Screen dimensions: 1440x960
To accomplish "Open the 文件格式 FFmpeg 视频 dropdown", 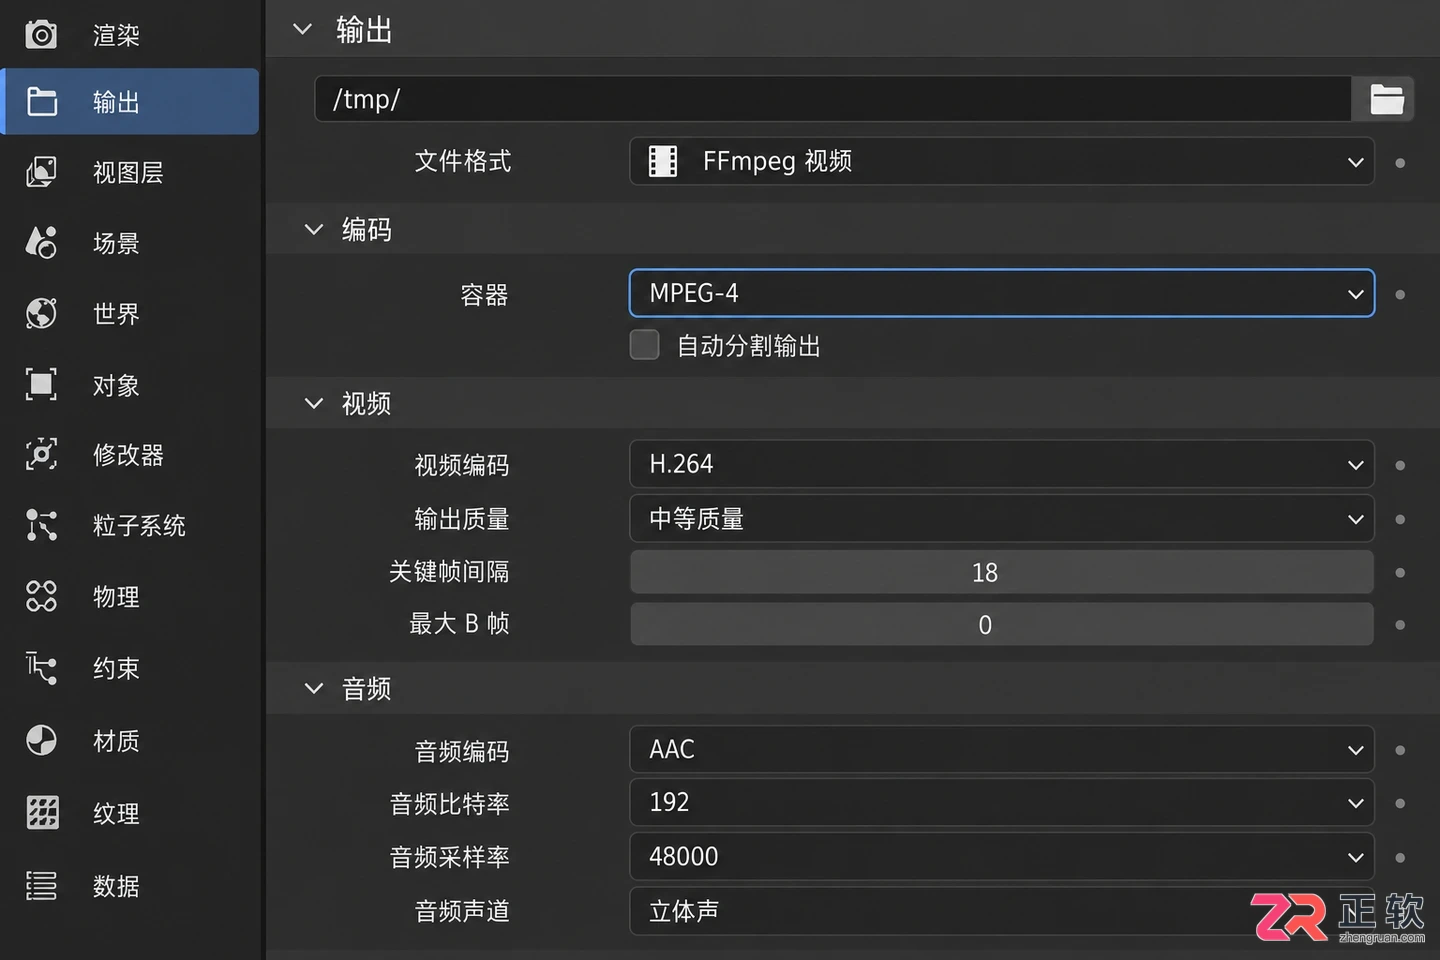I will click(x=1002, y=161).
